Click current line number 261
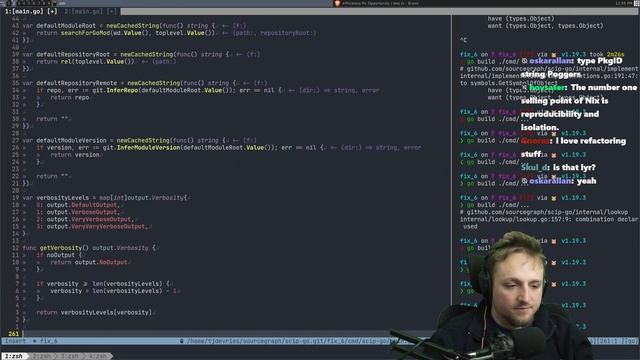640x360 pixels. coord(13,334)
